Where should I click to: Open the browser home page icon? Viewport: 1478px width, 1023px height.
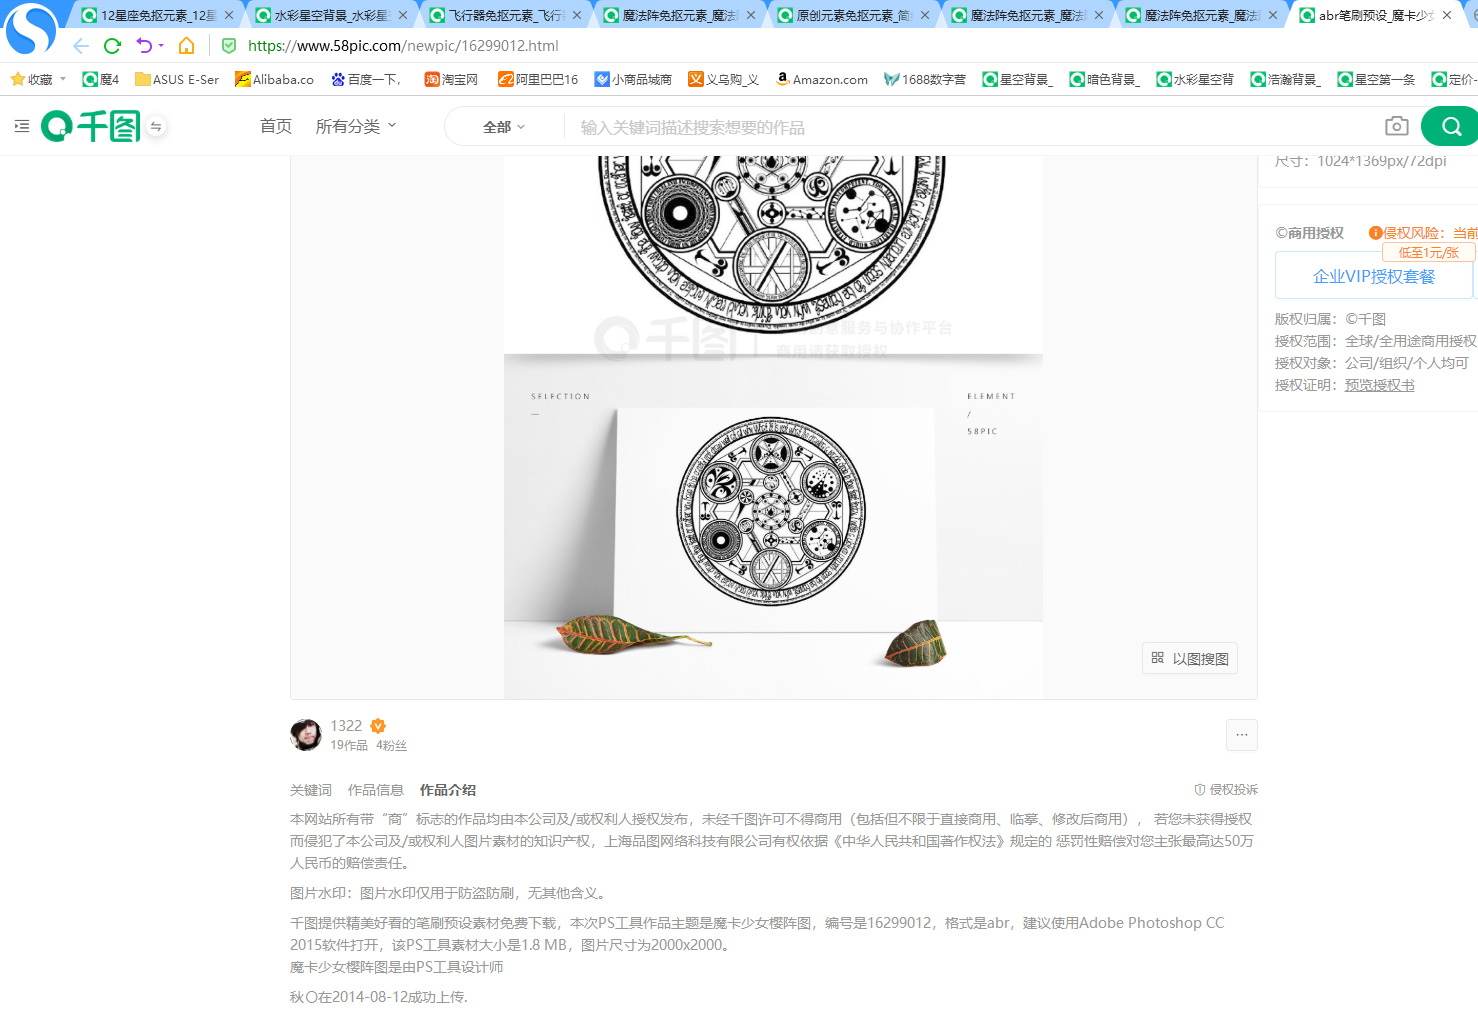pos(186,46)
